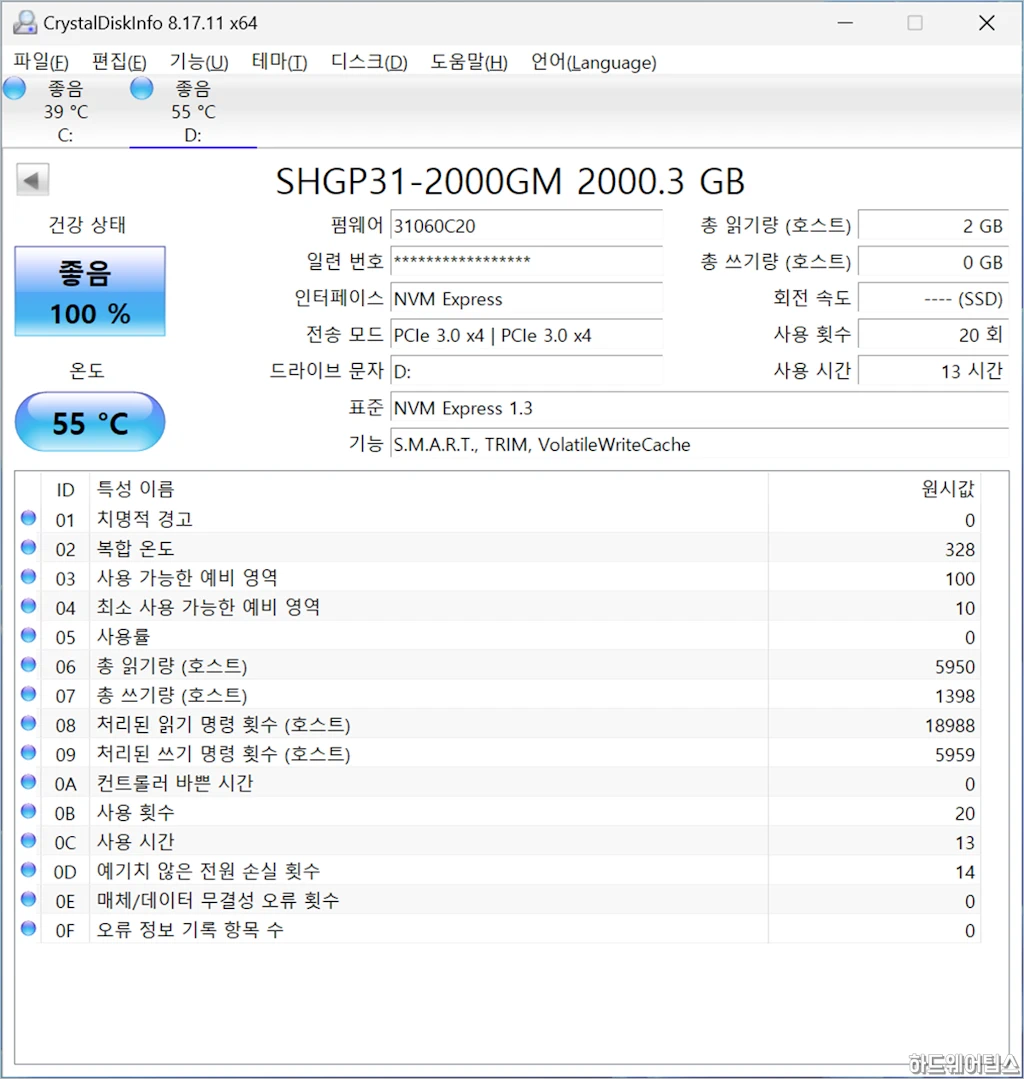The height and width of the screenshot is (1079, 1024).
Task: Open the 편집(E) menu
Action: pos(119,62)
